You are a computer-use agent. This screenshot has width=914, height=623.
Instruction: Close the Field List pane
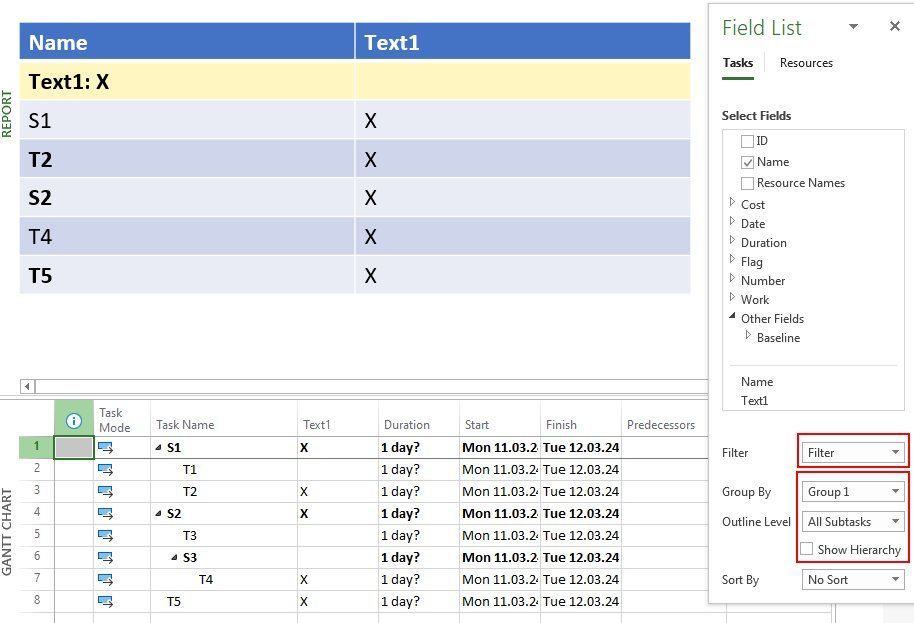tap(895, 27)
